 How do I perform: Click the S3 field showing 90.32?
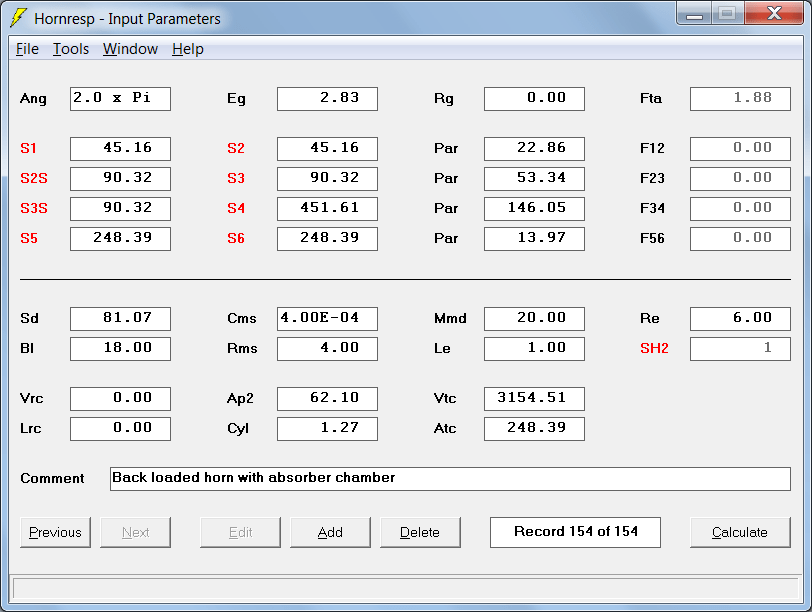327,179
